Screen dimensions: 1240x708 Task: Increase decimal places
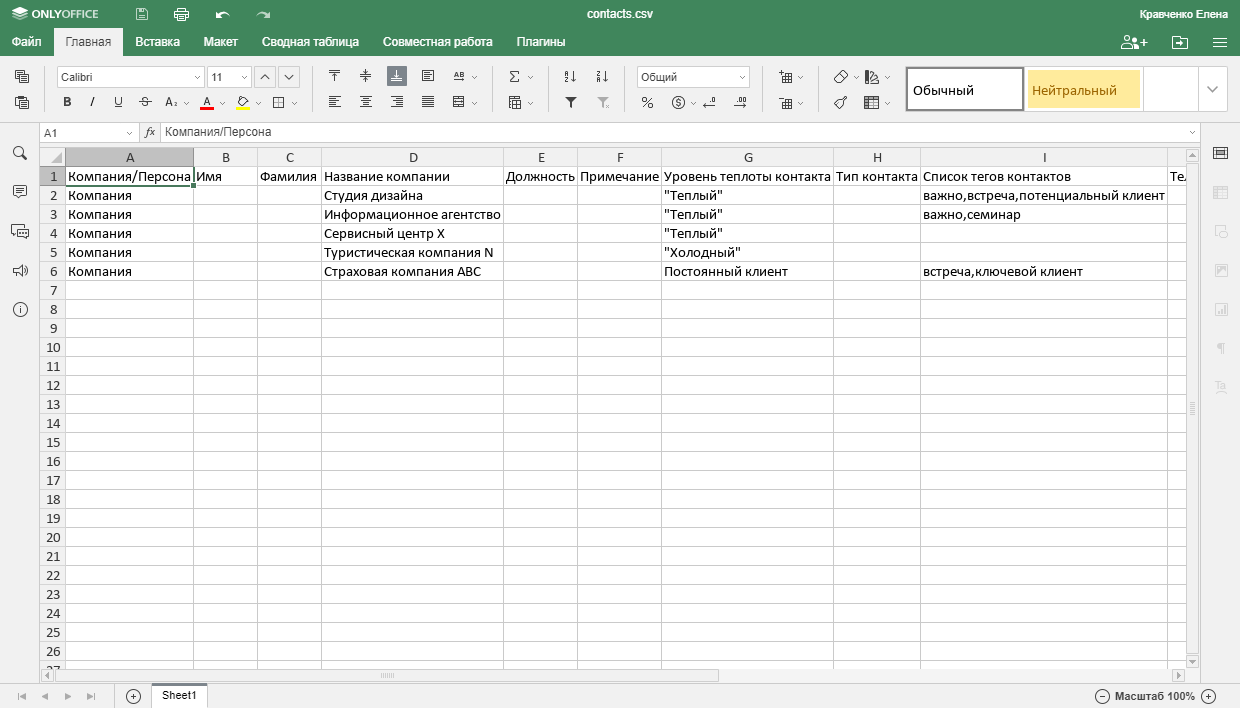pyautogui.click(x=740, y=102)
